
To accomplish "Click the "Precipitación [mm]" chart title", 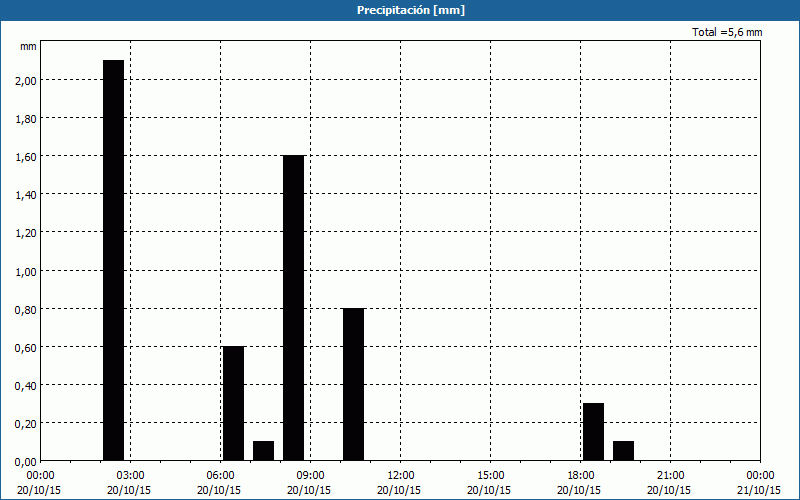I will [411, 10].
